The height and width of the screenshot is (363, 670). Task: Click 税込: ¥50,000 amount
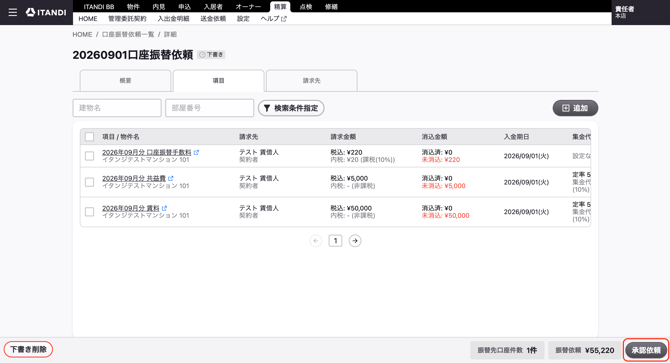[351, 208]
